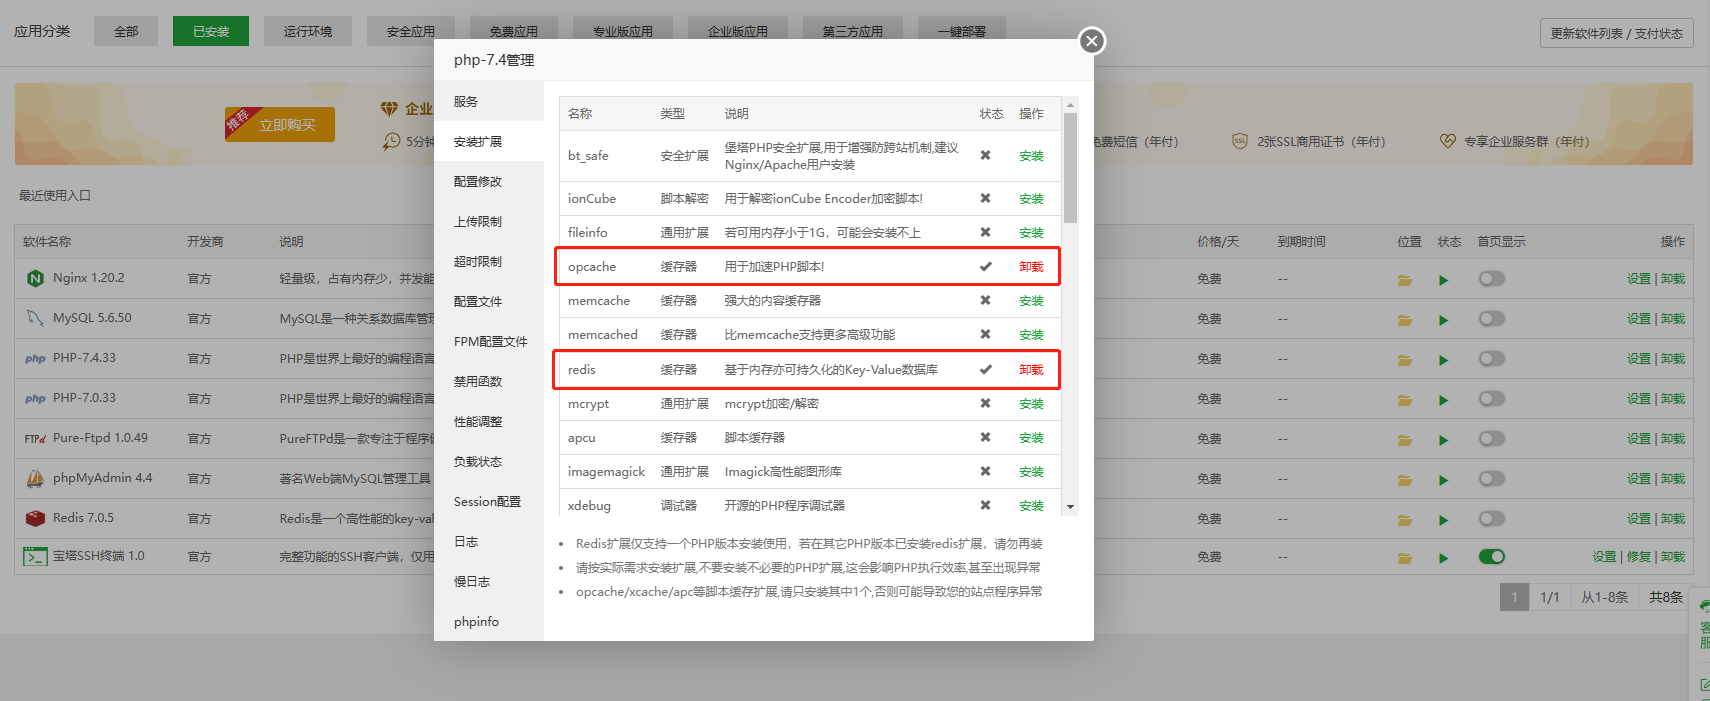Install the xdebug extension

coord(1031,506)
